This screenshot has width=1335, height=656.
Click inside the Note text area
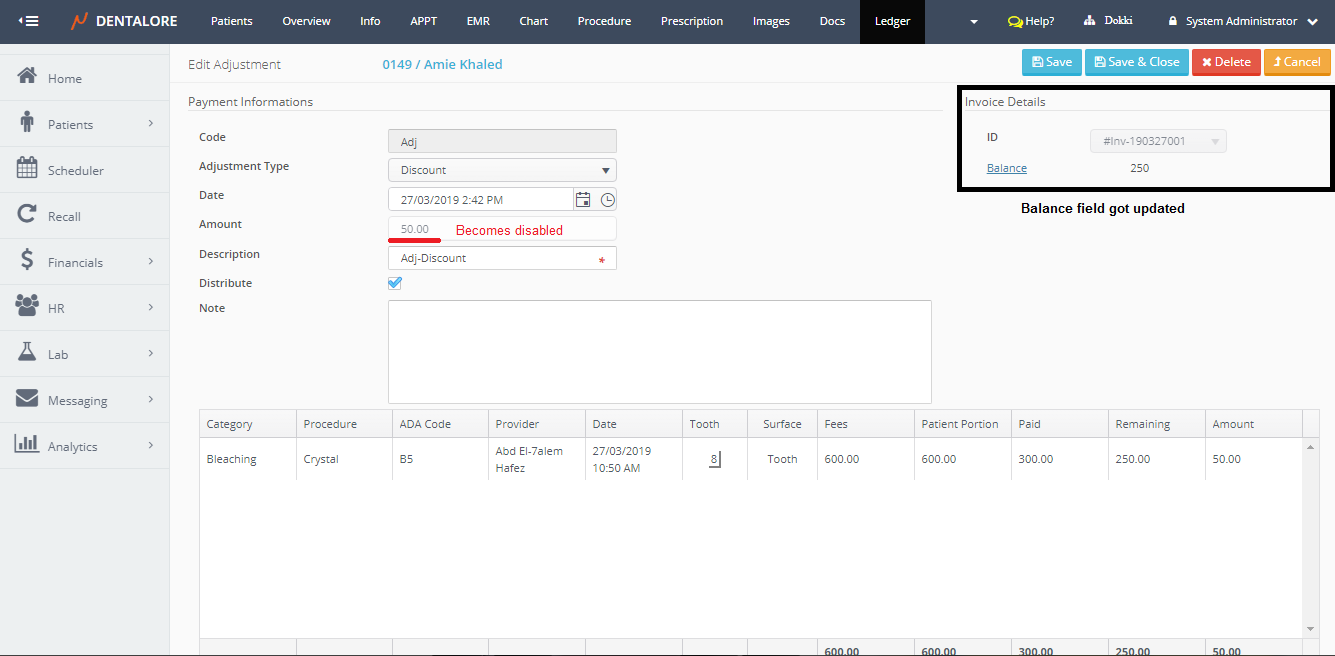tap(659, 351)
